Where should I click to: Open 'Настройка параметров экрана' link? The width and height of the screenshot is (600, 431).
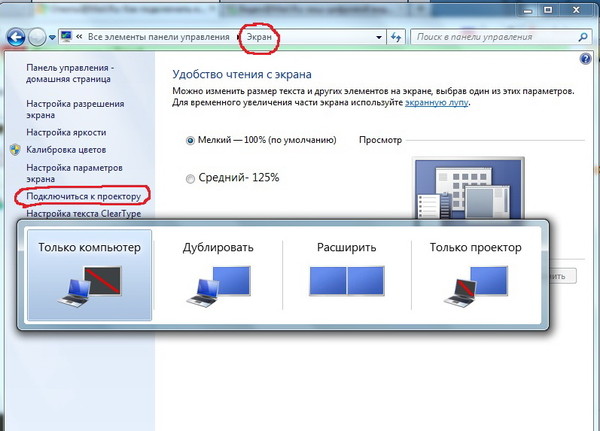(x=74, y=173)
